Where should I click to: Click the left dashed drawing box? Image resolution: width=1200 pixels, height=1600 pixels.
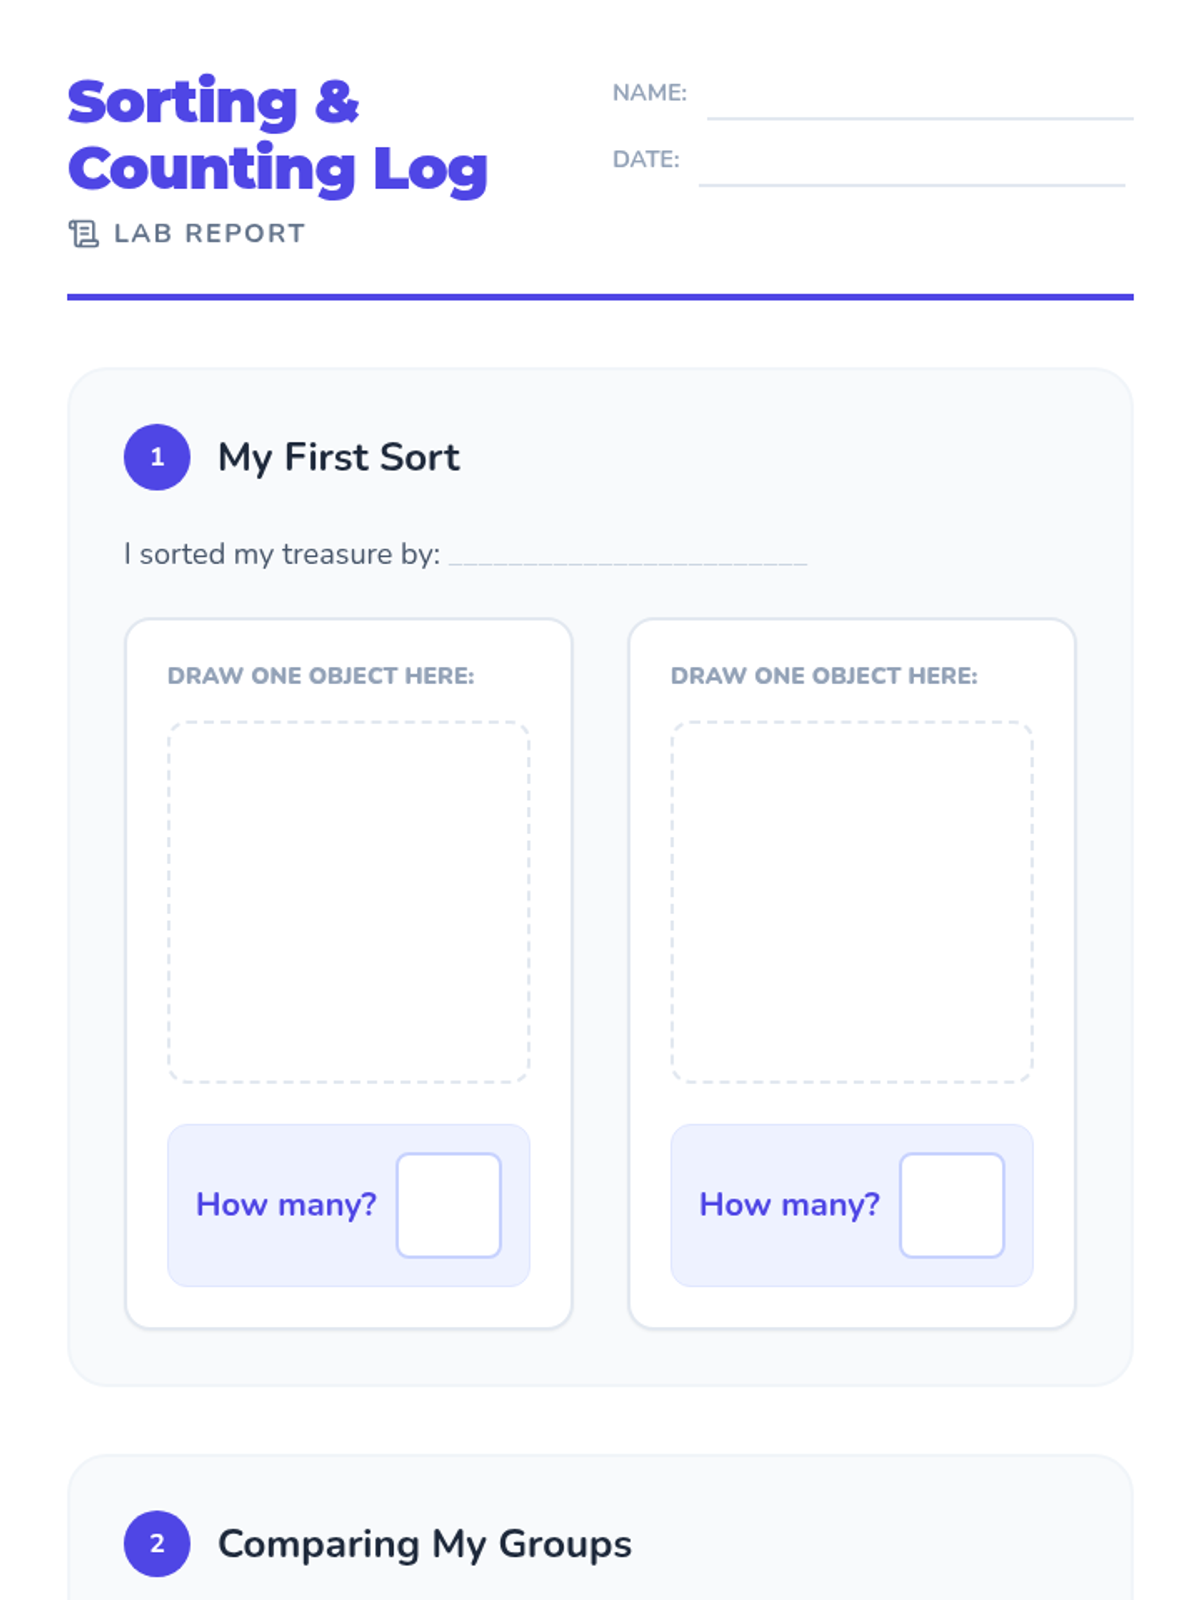[x=348, y=901]
